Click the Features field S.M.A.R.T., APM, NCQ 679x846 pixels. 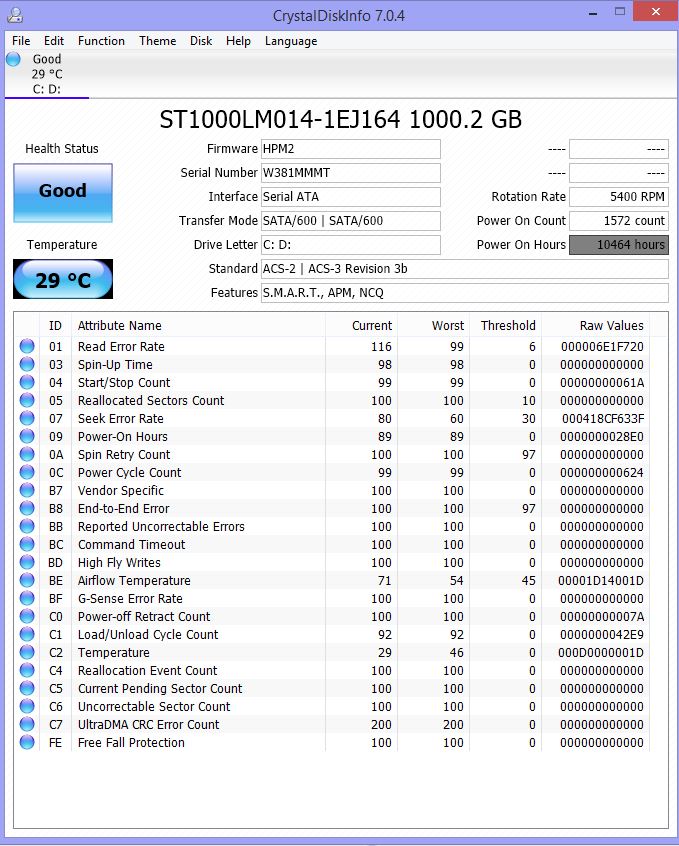[465, 293]
